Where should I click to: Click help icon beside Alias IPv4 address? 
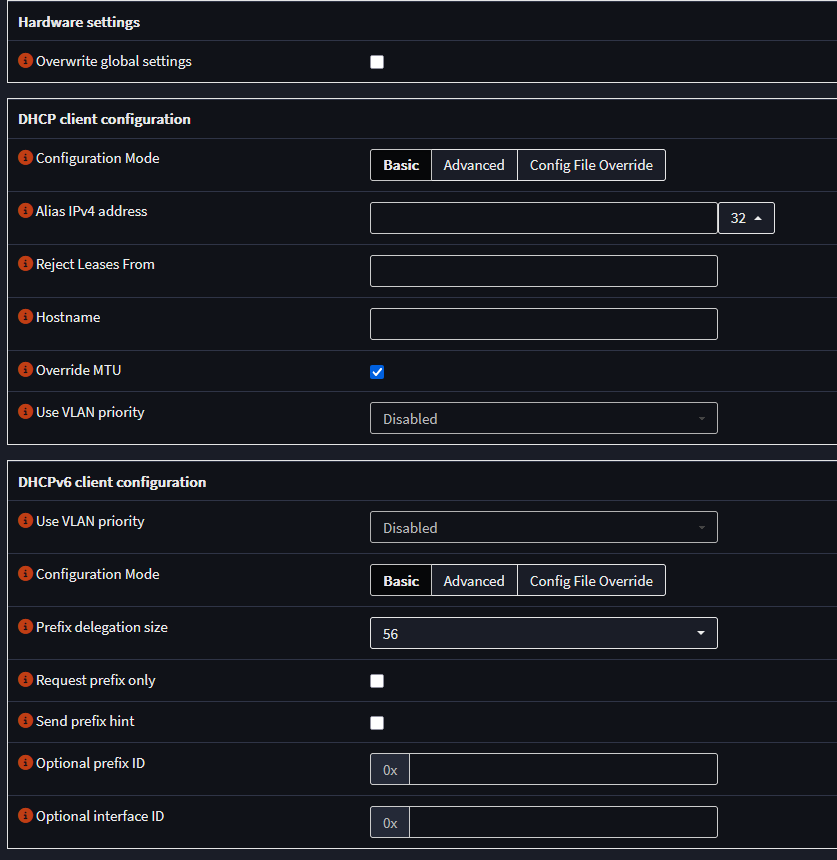pyautogui.click(x=26, y=211)
